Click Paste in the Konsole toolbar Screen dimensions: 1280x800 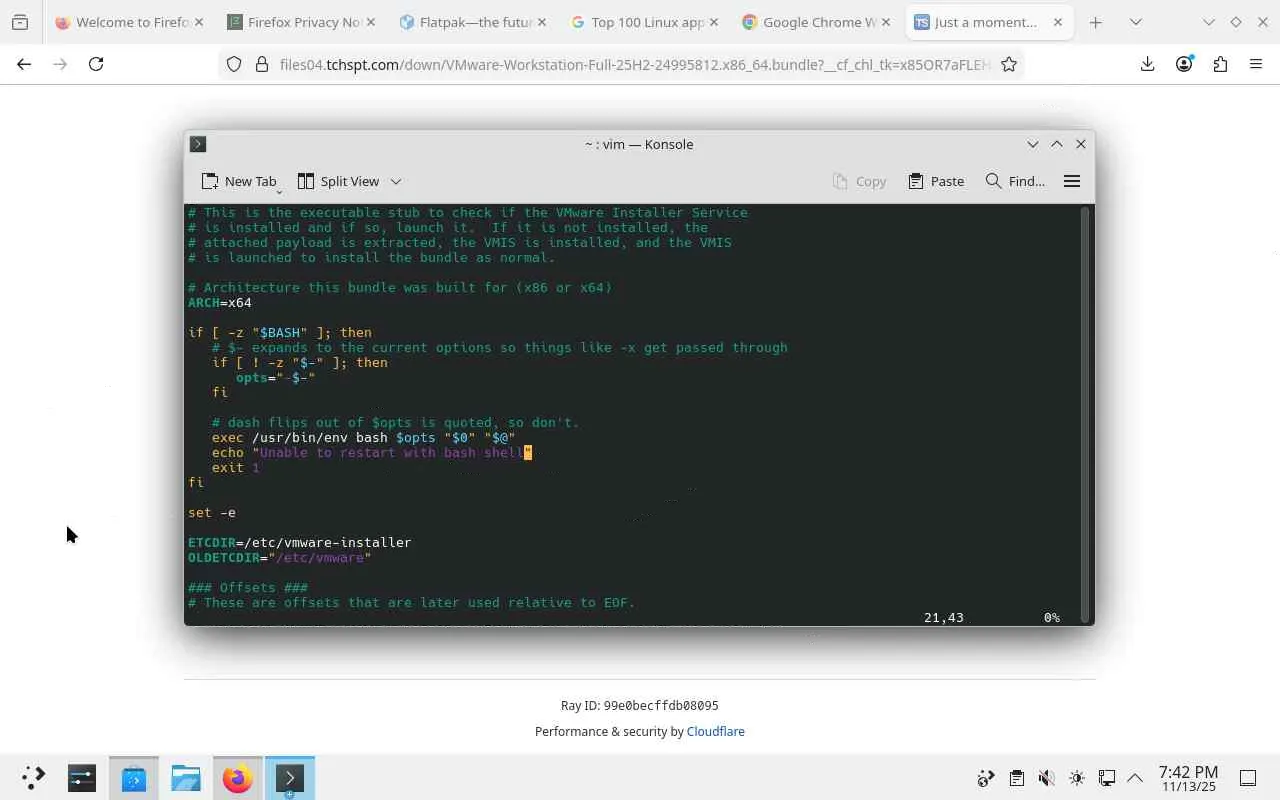tap(936, 181)
